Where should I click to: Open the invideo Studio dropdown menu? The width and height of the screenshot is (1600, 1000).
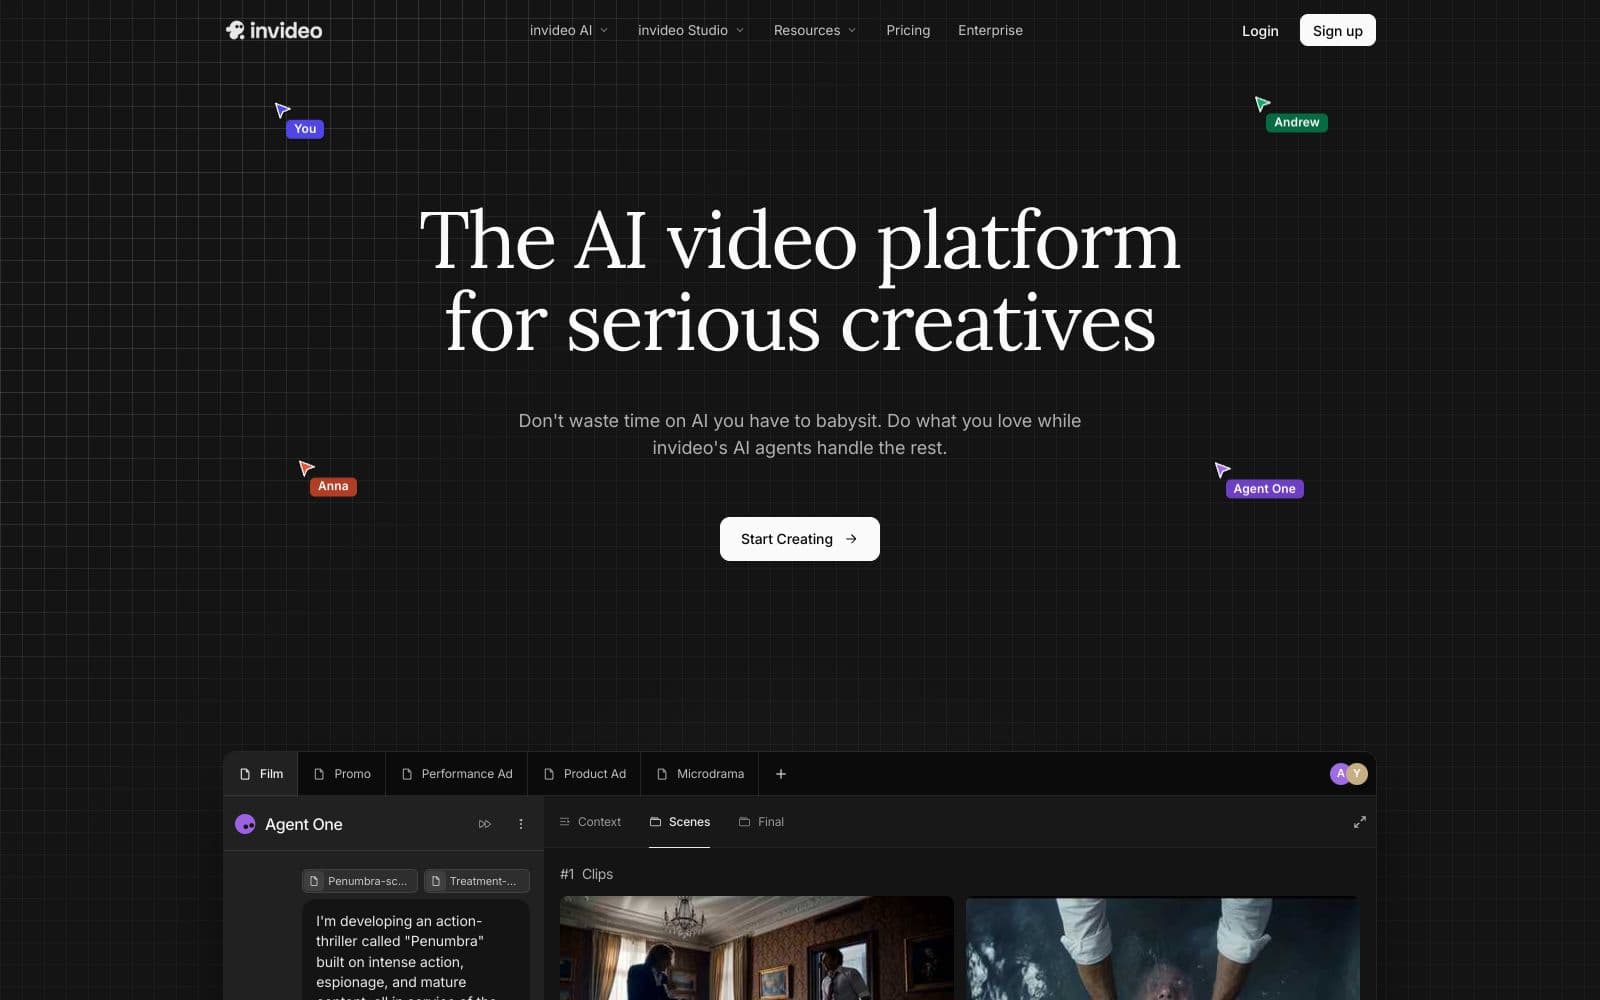tap(691, 30)
